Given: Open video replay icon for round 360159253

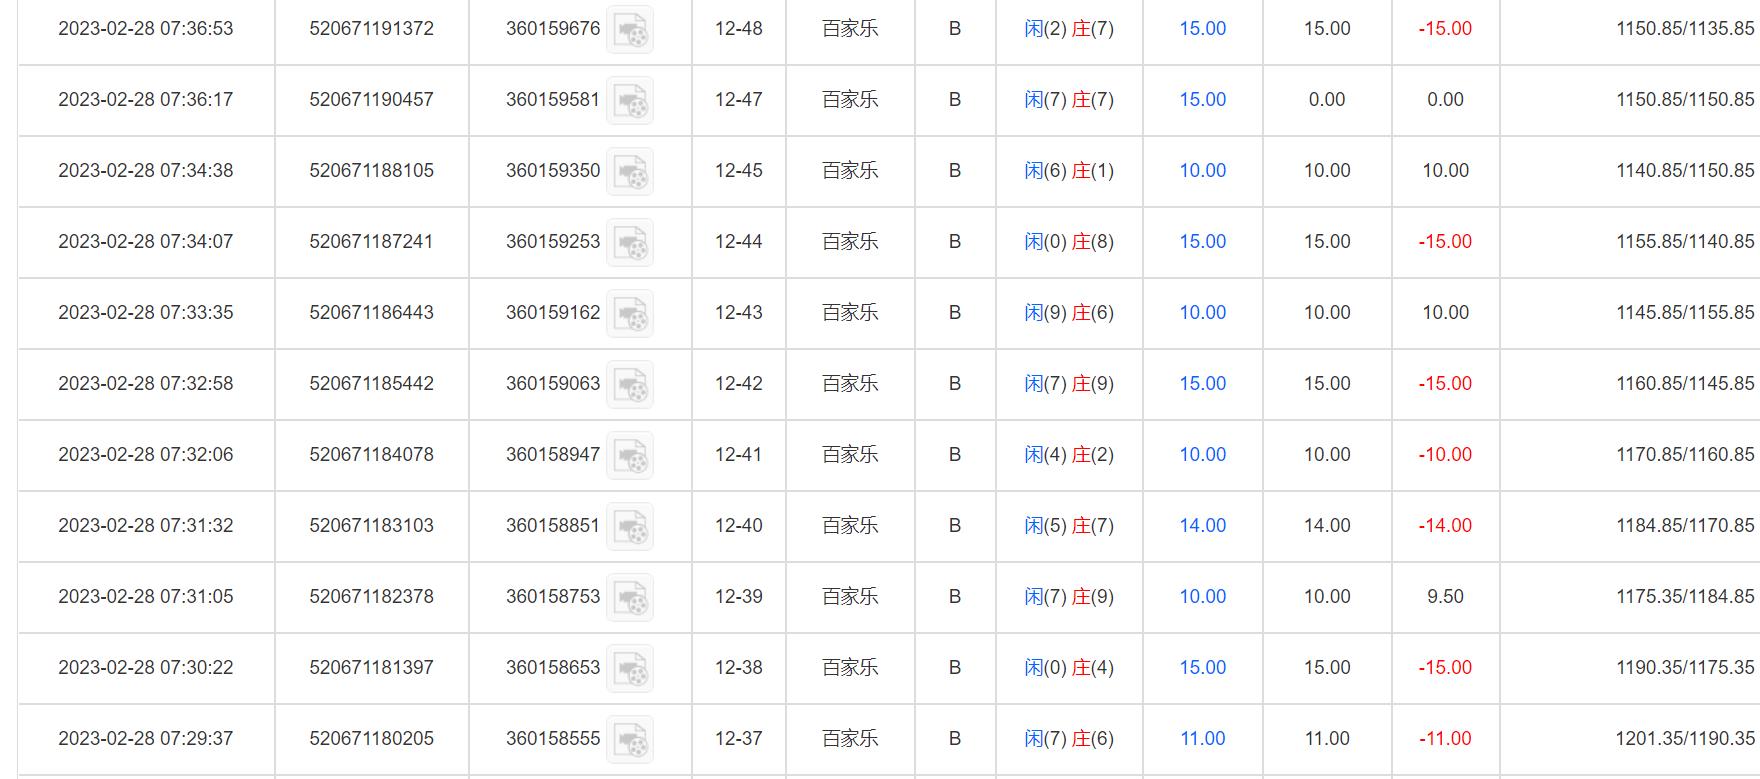Looking at the screenshot, I should pyautogui.click(x=630, y=243).
